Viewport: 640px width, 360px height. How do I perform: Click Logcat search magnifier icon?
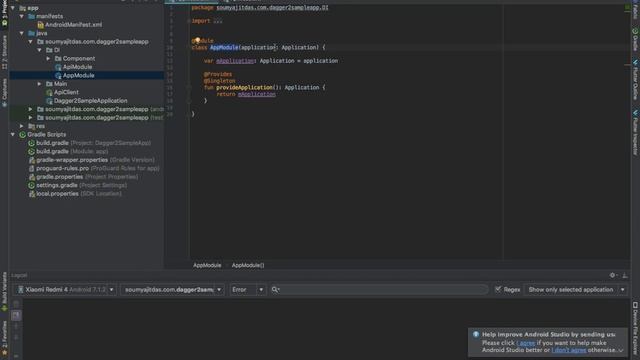tap(276, 290)
